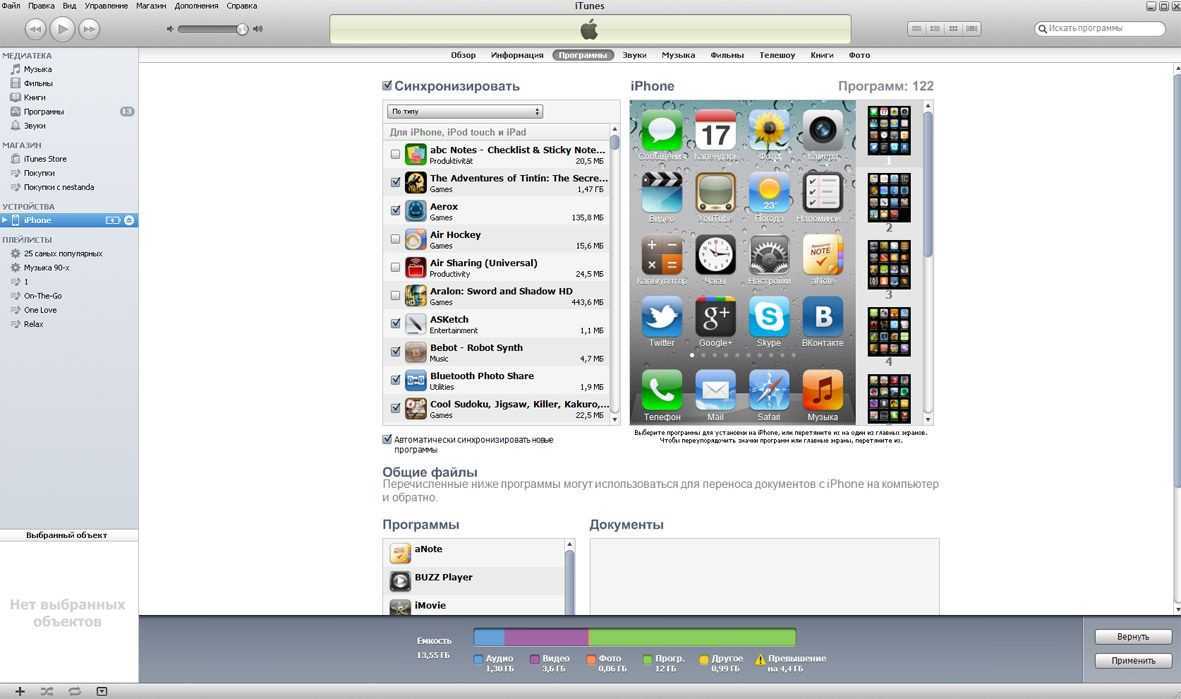The width and height of the screenshot is (1181, 699).
Task: Uncheck the Синхронизировать checkbox
Action: coord(387,86)
